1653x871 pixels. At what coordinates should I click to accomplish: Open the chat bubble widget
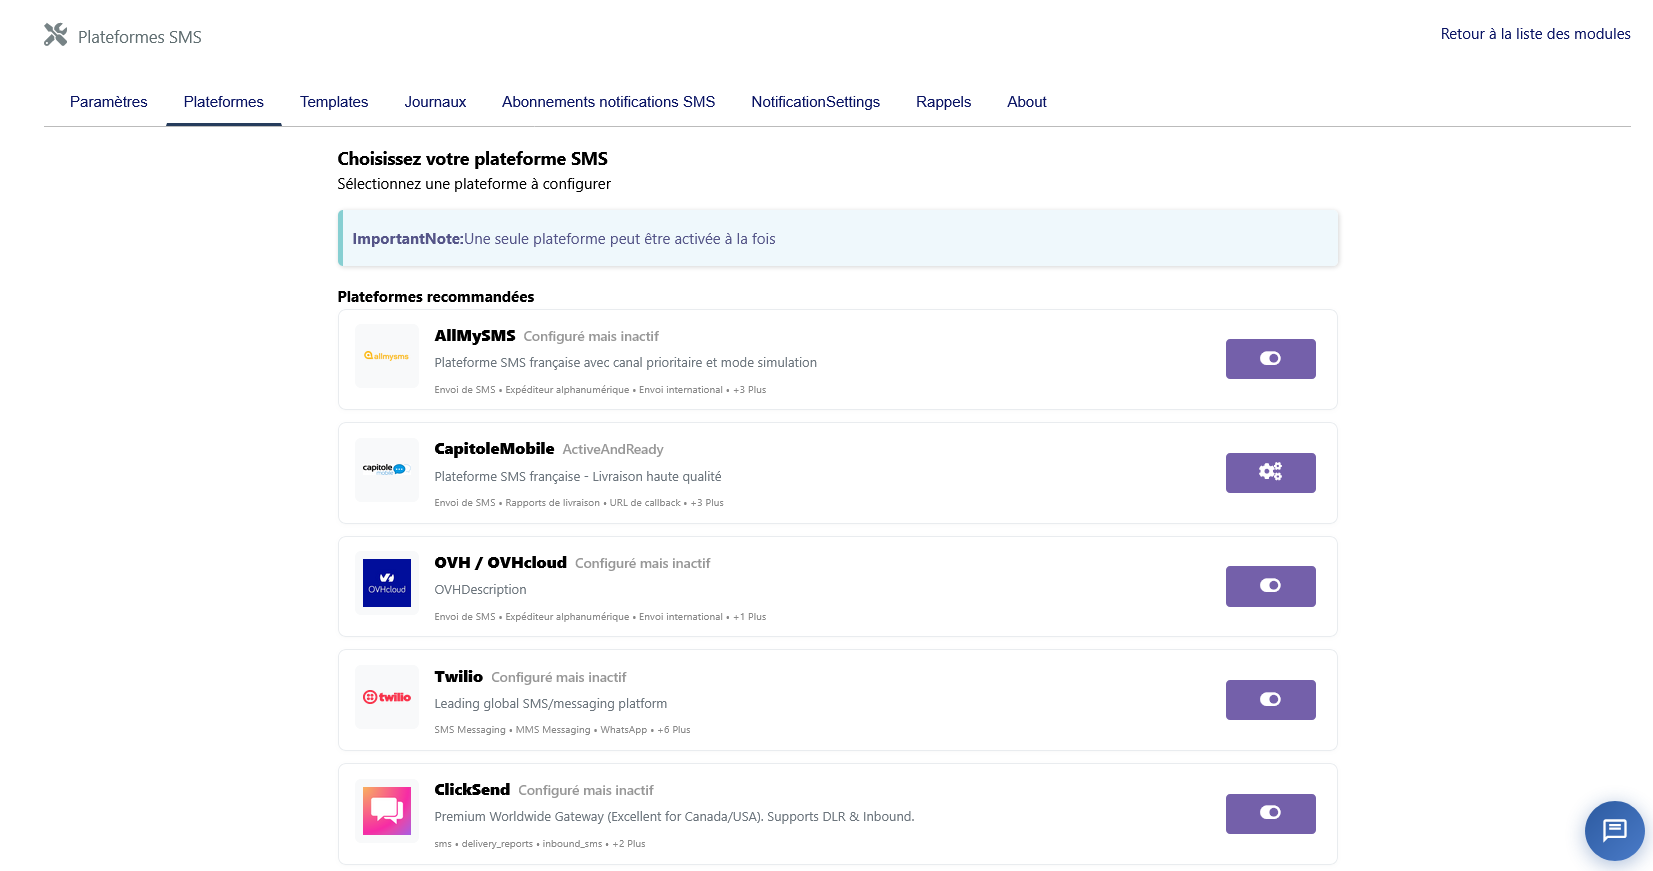click(x=1614, y=830)
